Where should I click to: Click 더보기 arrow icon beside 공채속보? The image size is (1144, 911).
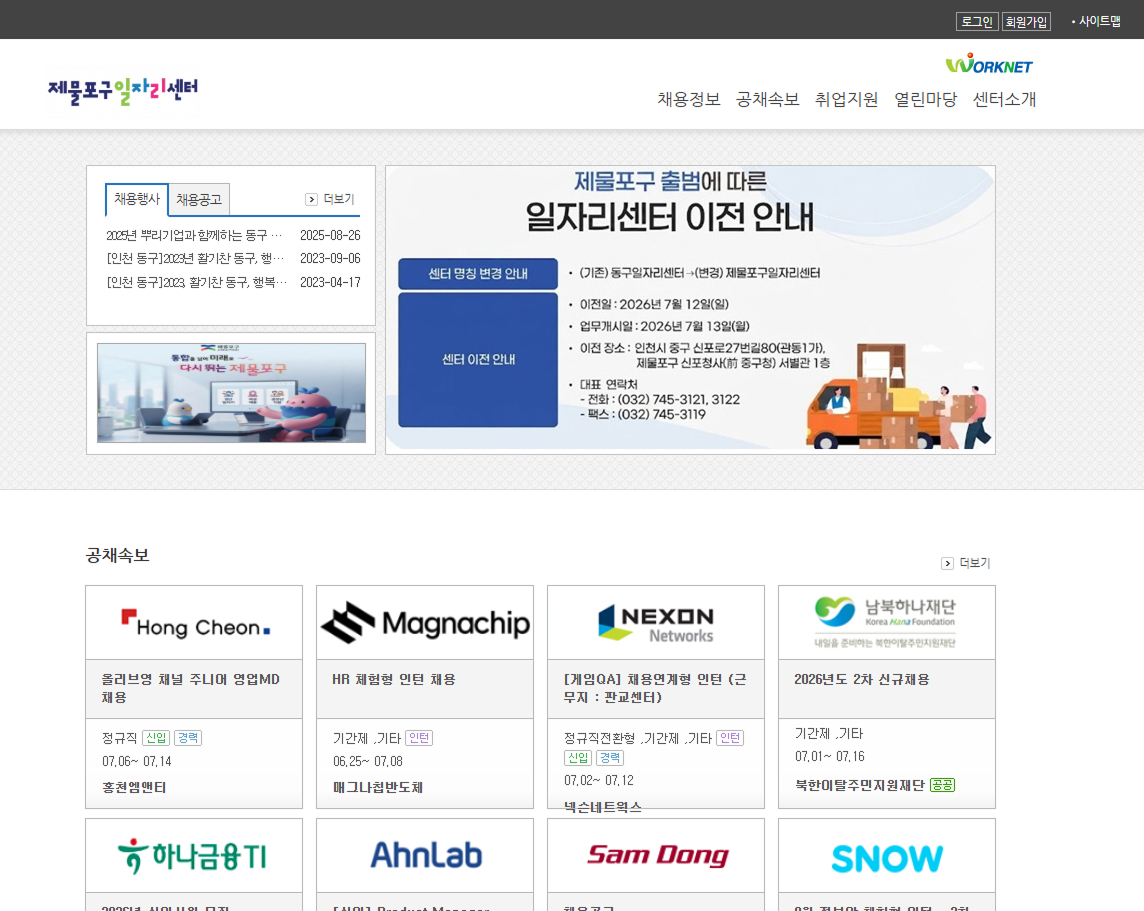[948, 563]
